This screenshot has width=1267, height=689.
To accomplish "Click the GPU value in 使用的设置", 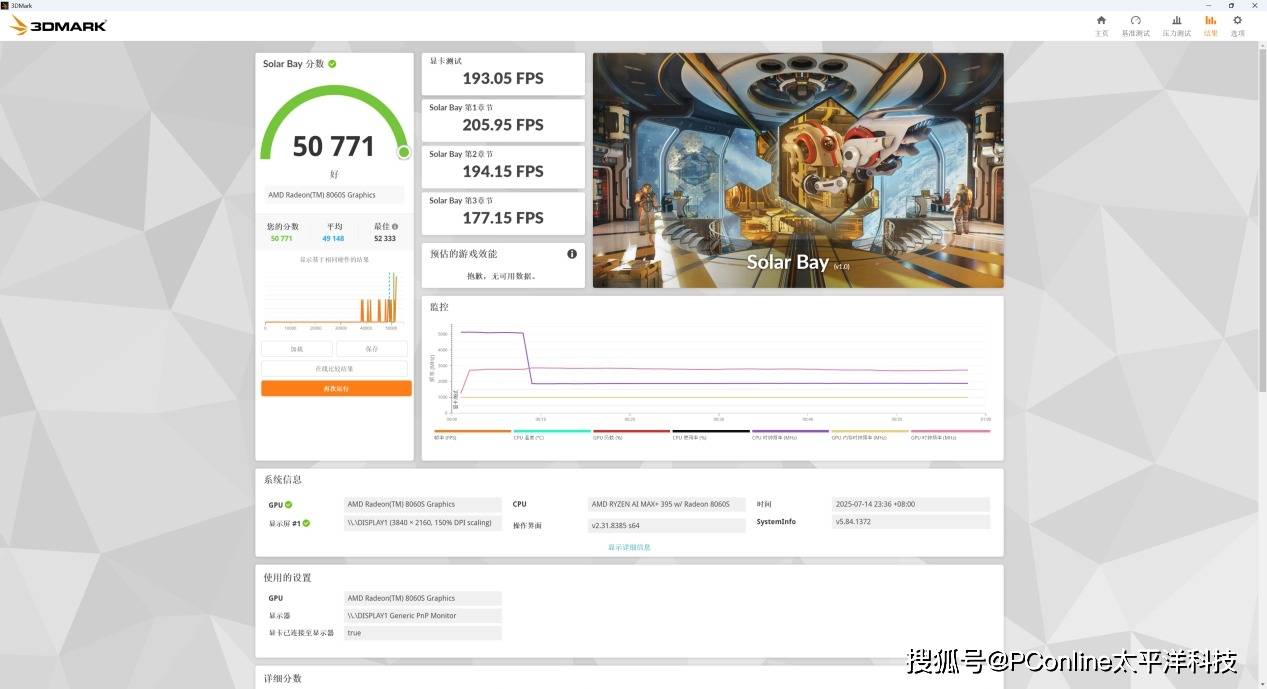I will tap(423, 598).
